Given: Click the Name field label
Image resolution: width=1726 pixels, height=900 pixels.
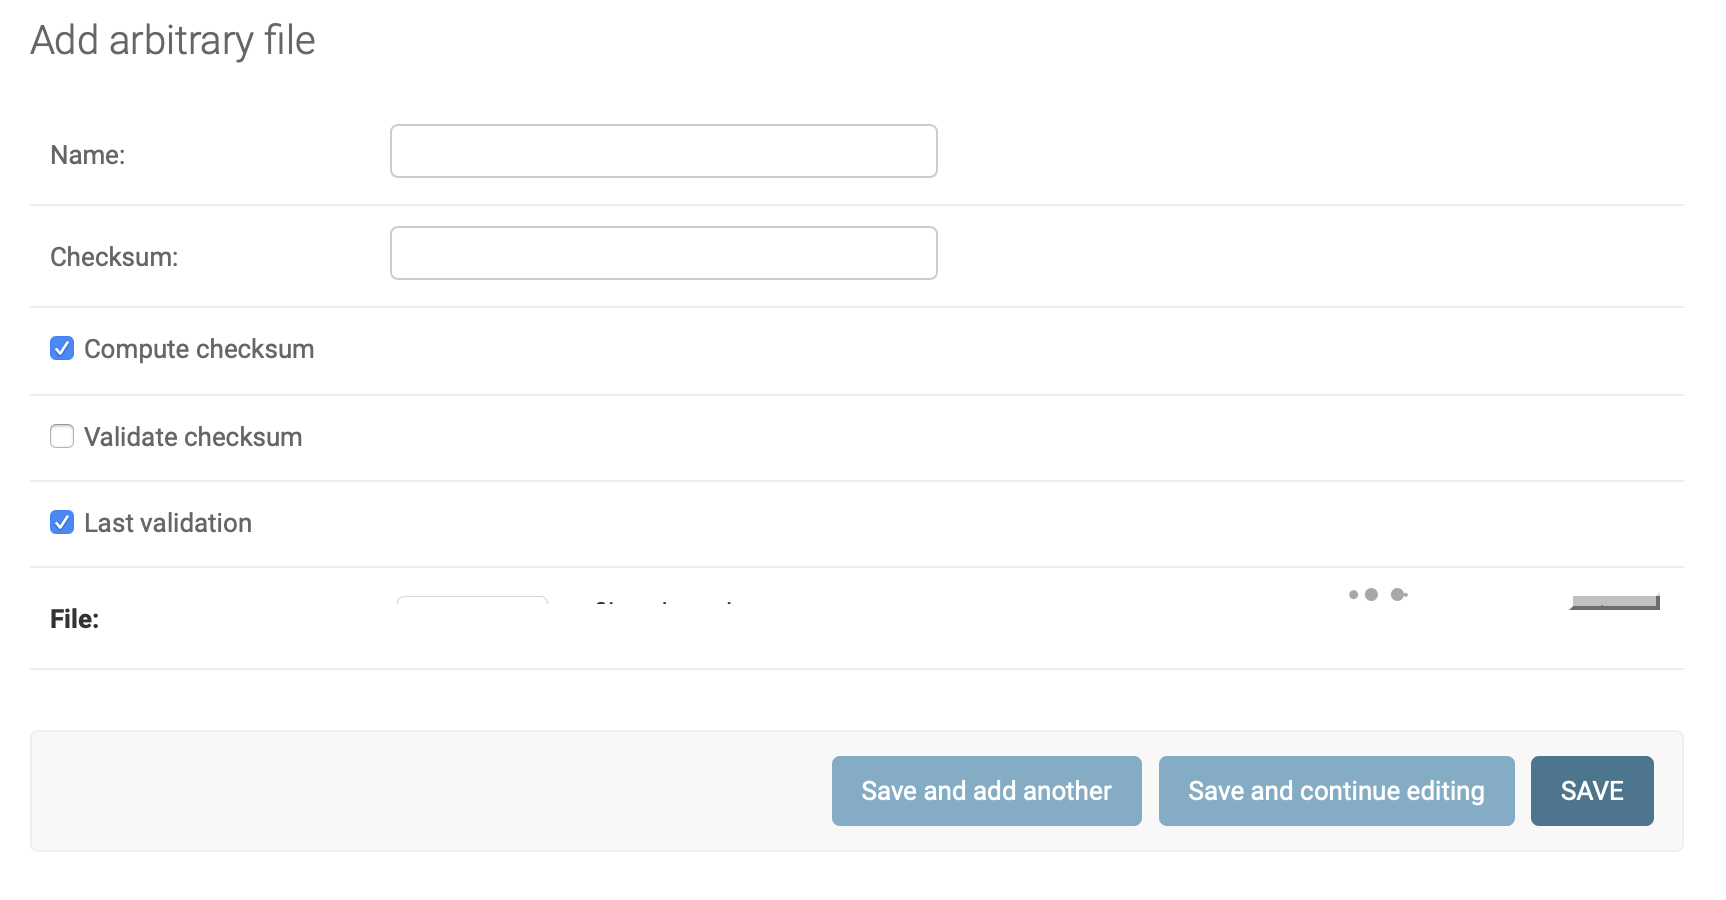Looking at the screenshot, I should pos(88,154).
